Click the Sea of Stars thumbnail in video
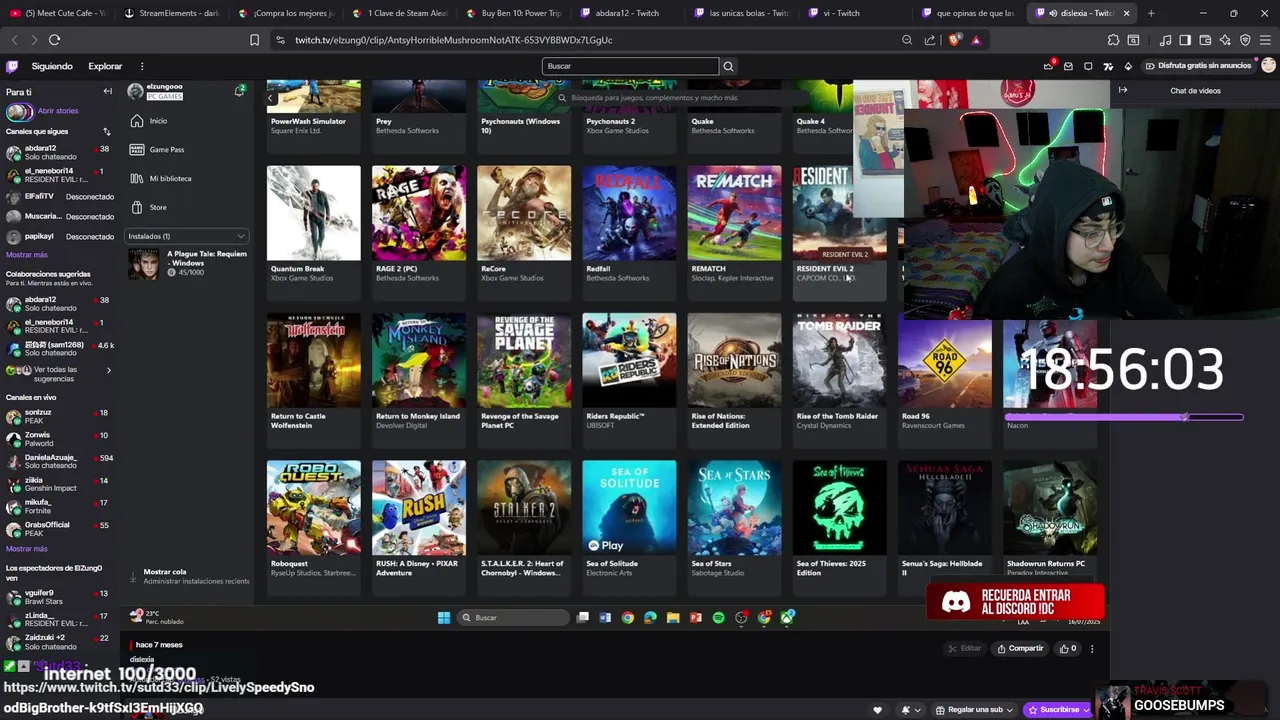 [734, 508]
